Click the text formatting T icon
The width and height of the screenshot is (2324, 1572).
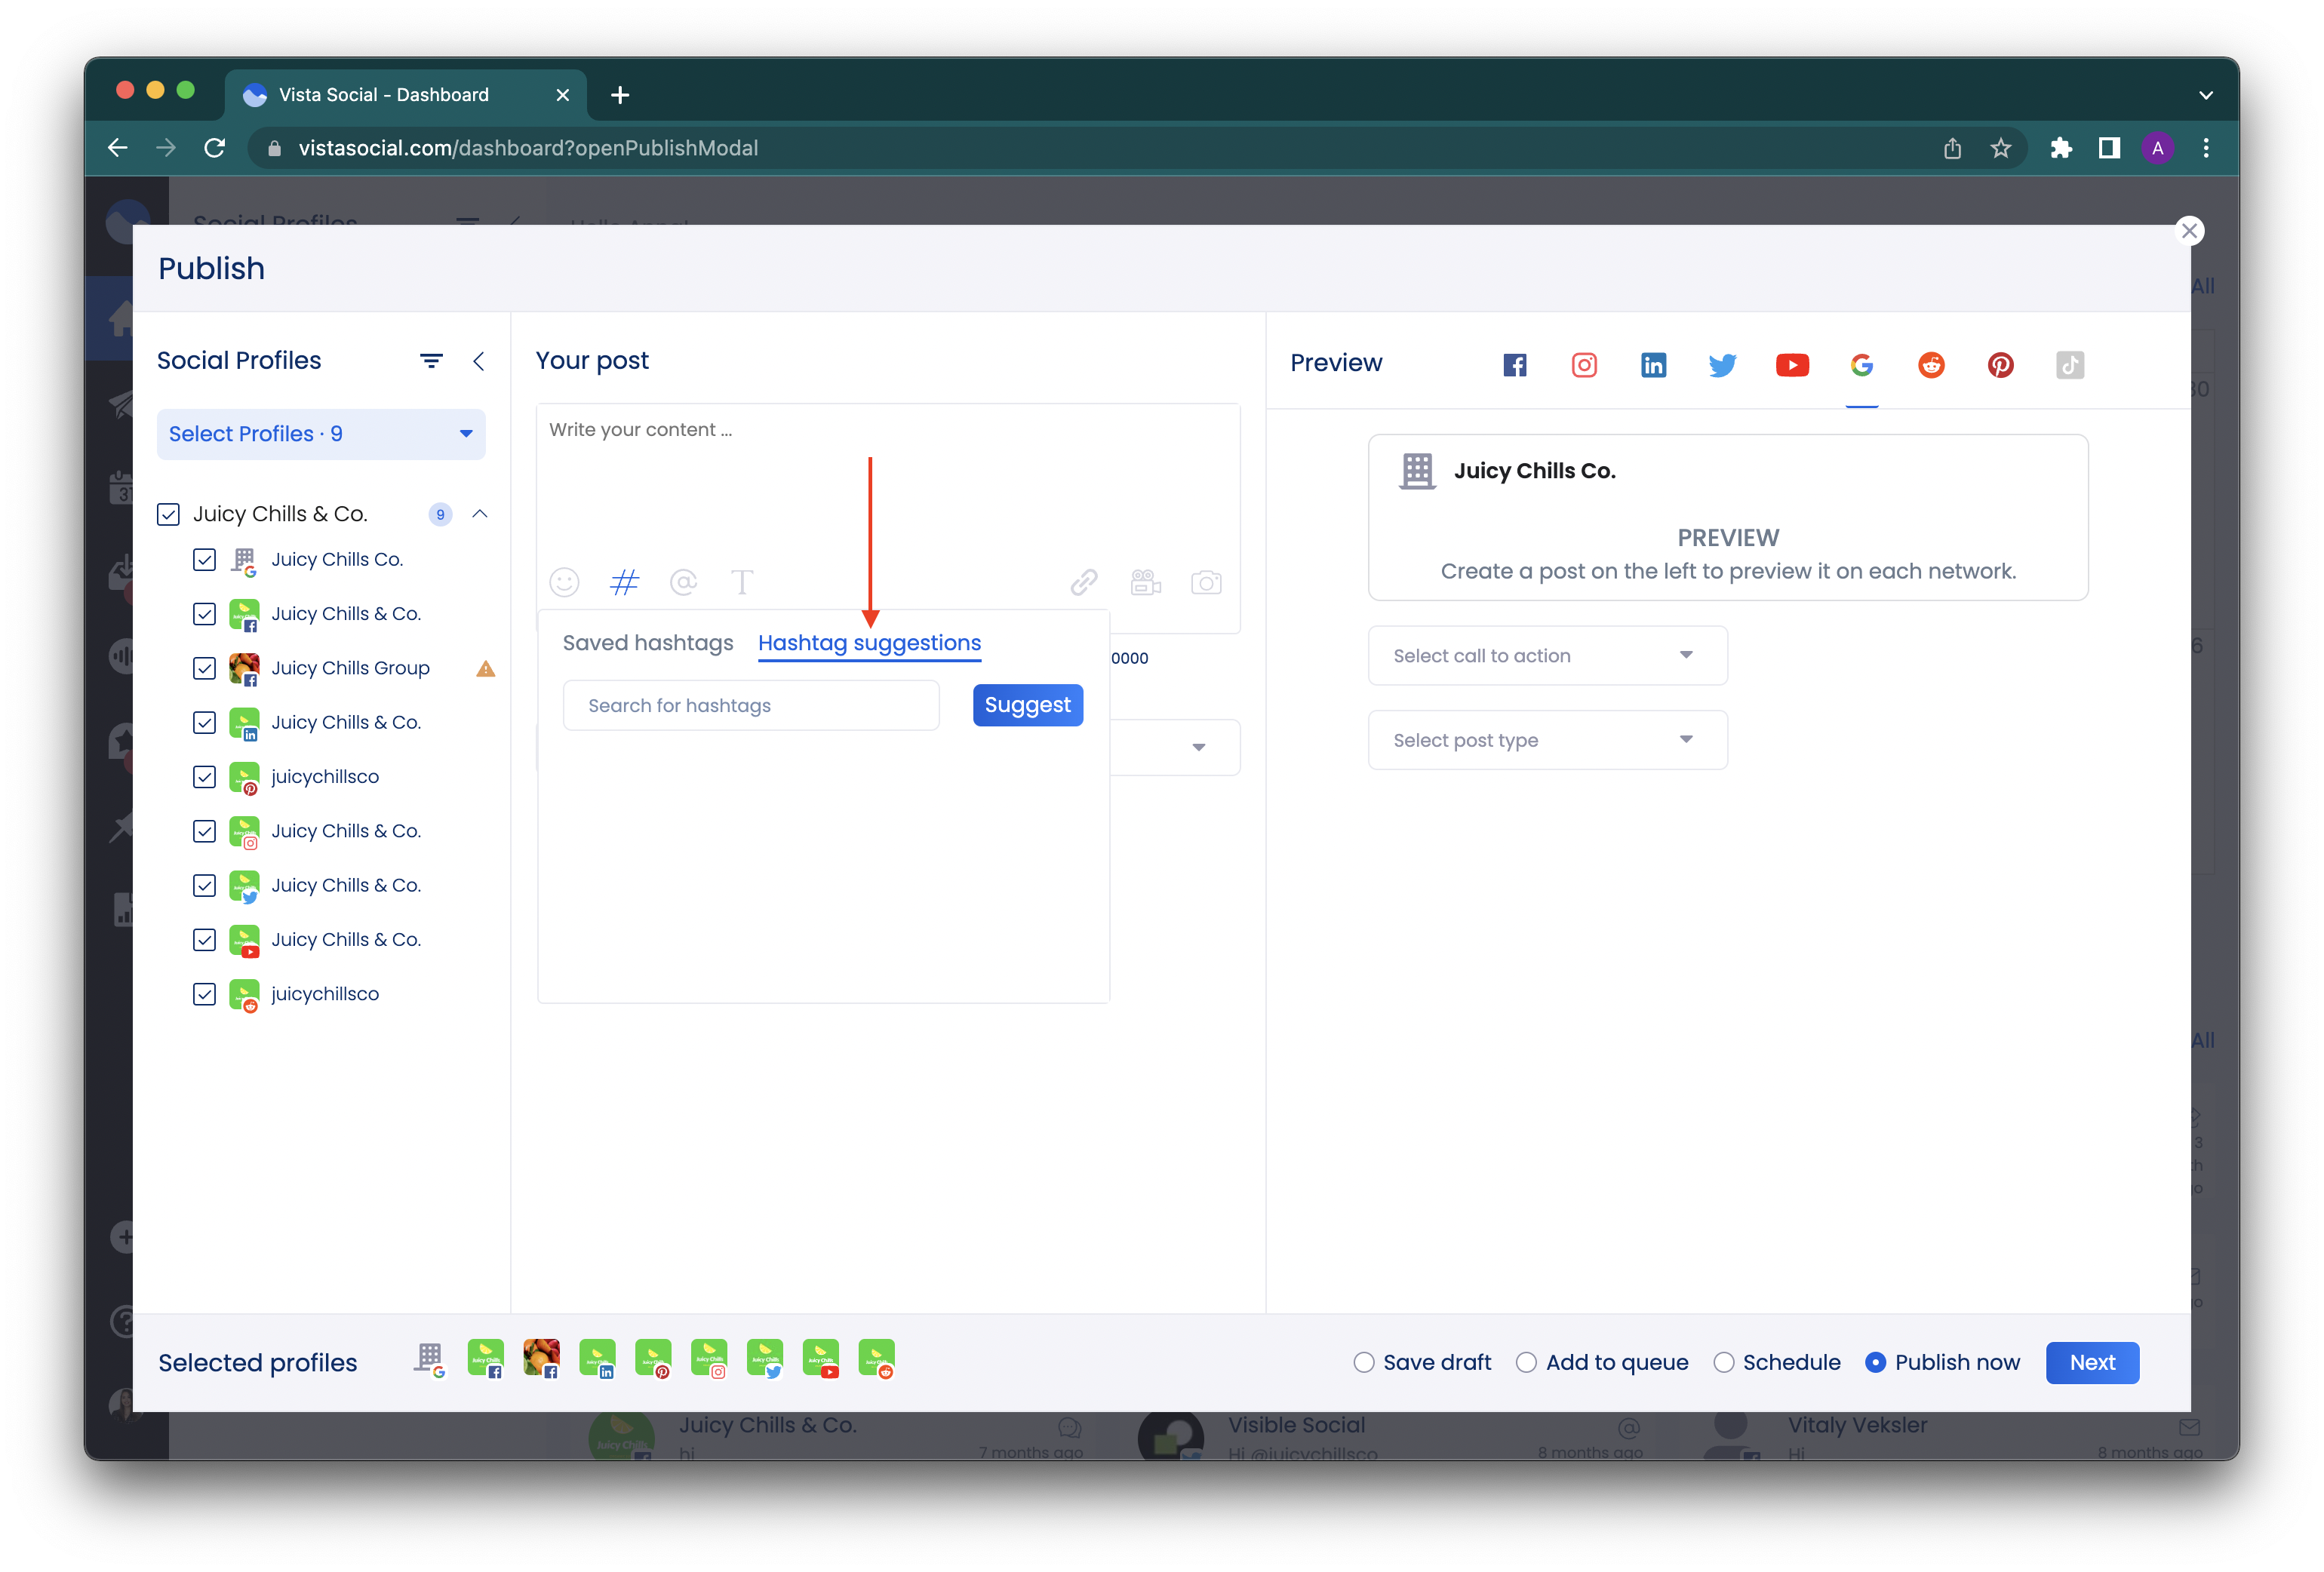pos(742,582)
